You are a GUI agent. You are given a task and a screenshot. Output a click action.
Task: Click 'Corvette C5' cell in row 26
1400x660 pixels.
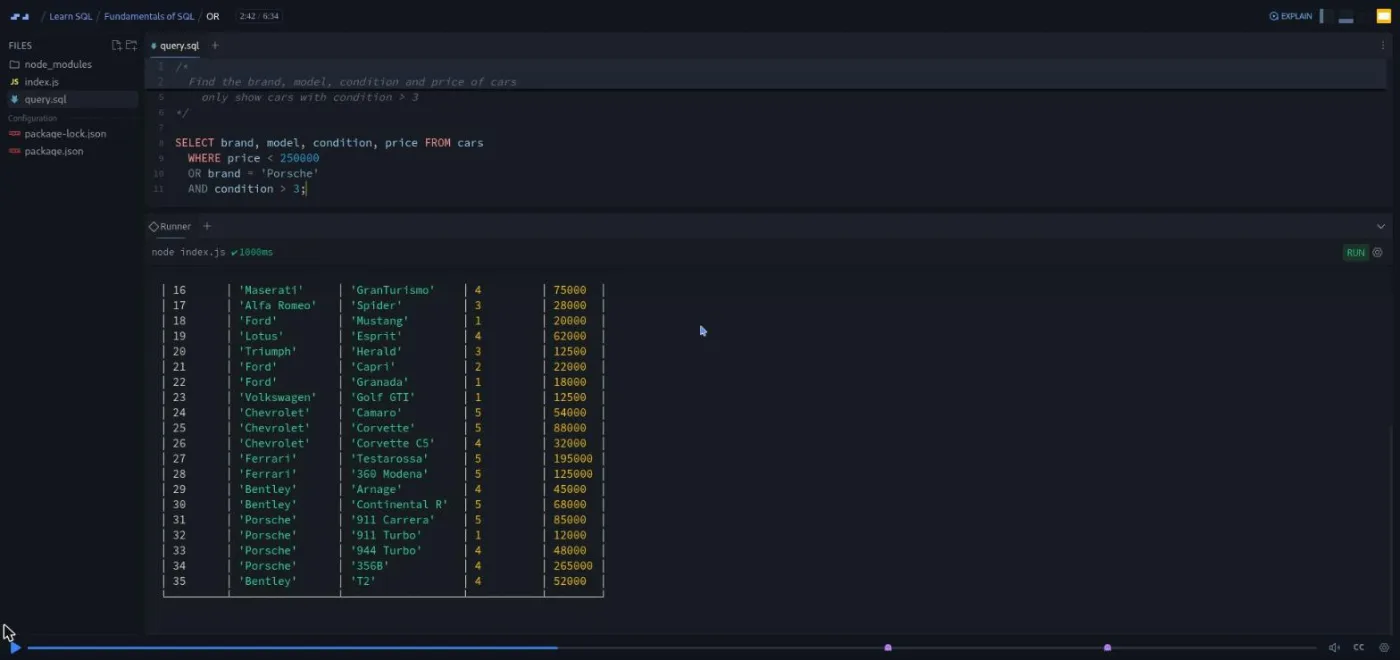[392, 443]
